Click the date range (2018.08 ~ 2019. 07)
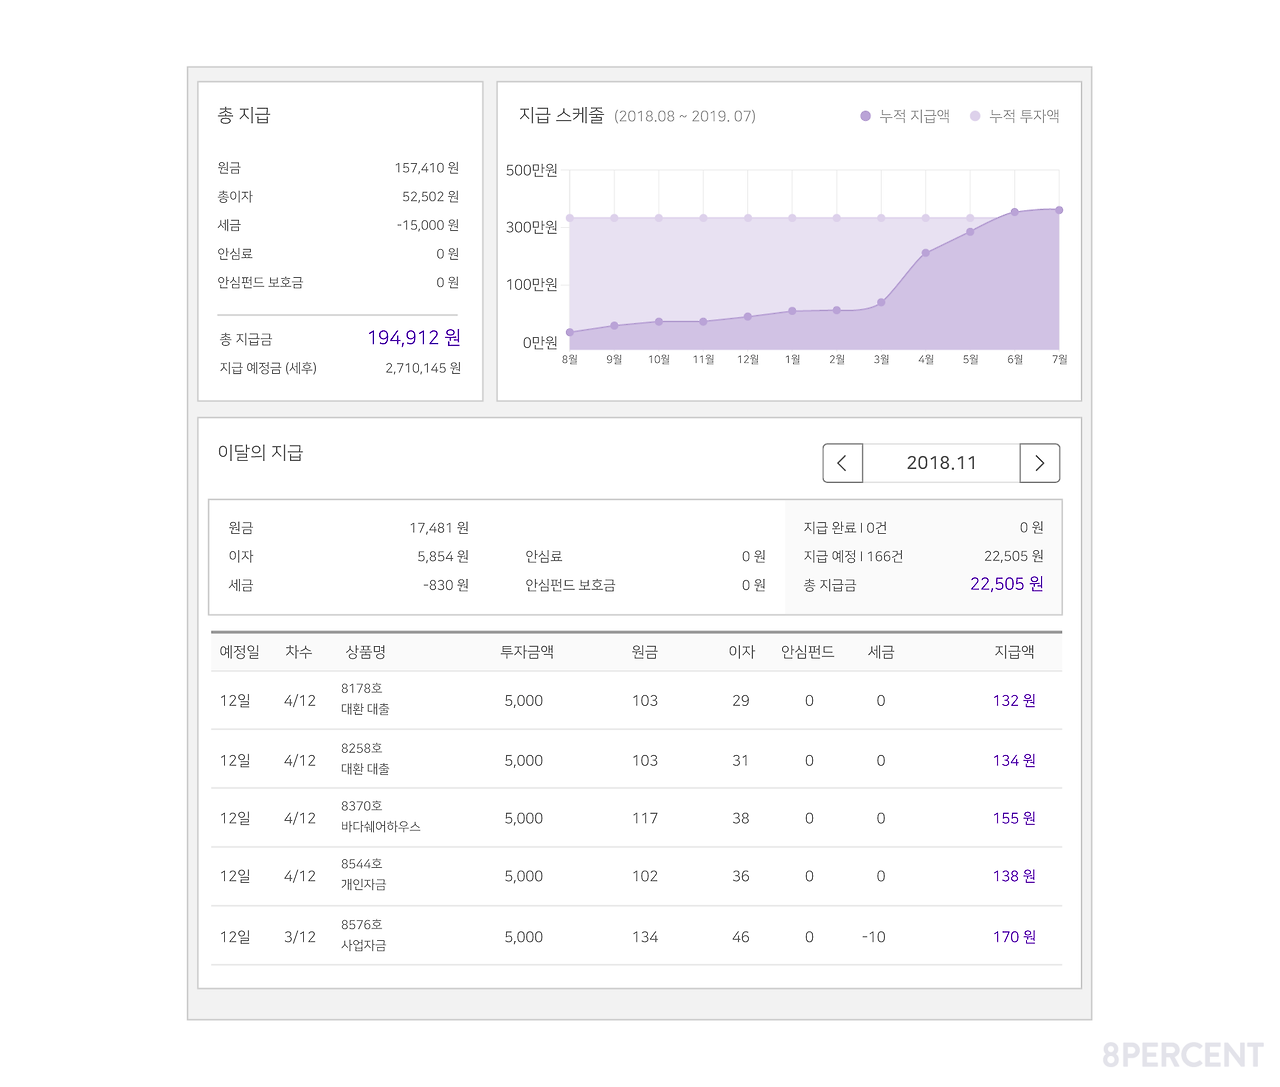Screen dimensions: 1280x1087 (x=685, y=116)
